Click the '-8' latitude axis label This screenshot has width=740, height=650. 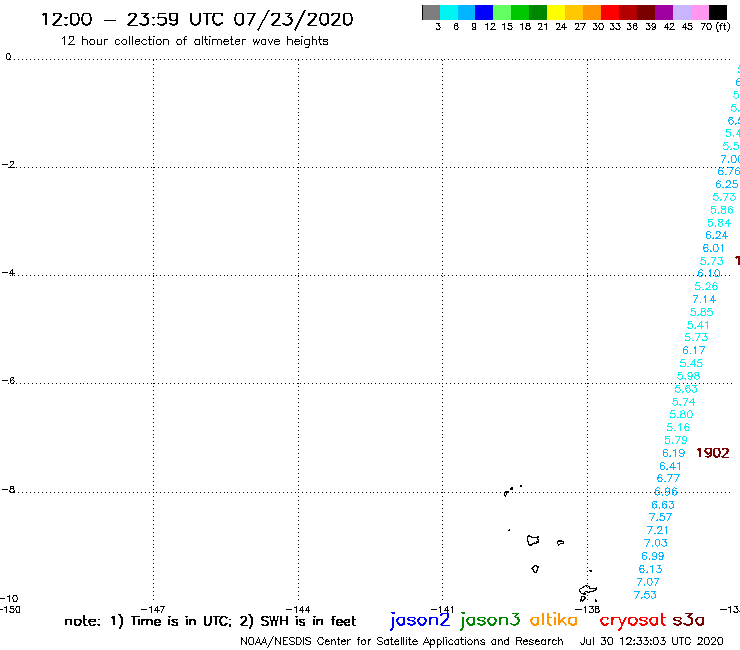coord(8,490)
